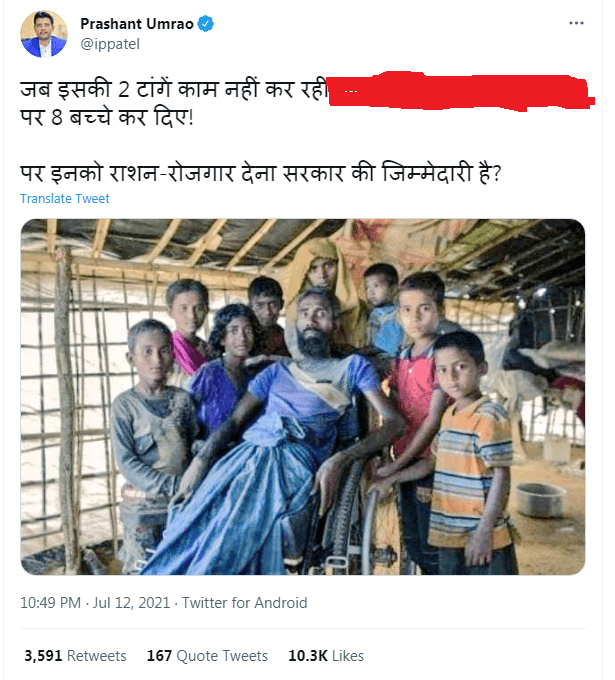This screenshot has width=615, height=680.
Task: Click the blue verified badge
Action: click(206, 24)
